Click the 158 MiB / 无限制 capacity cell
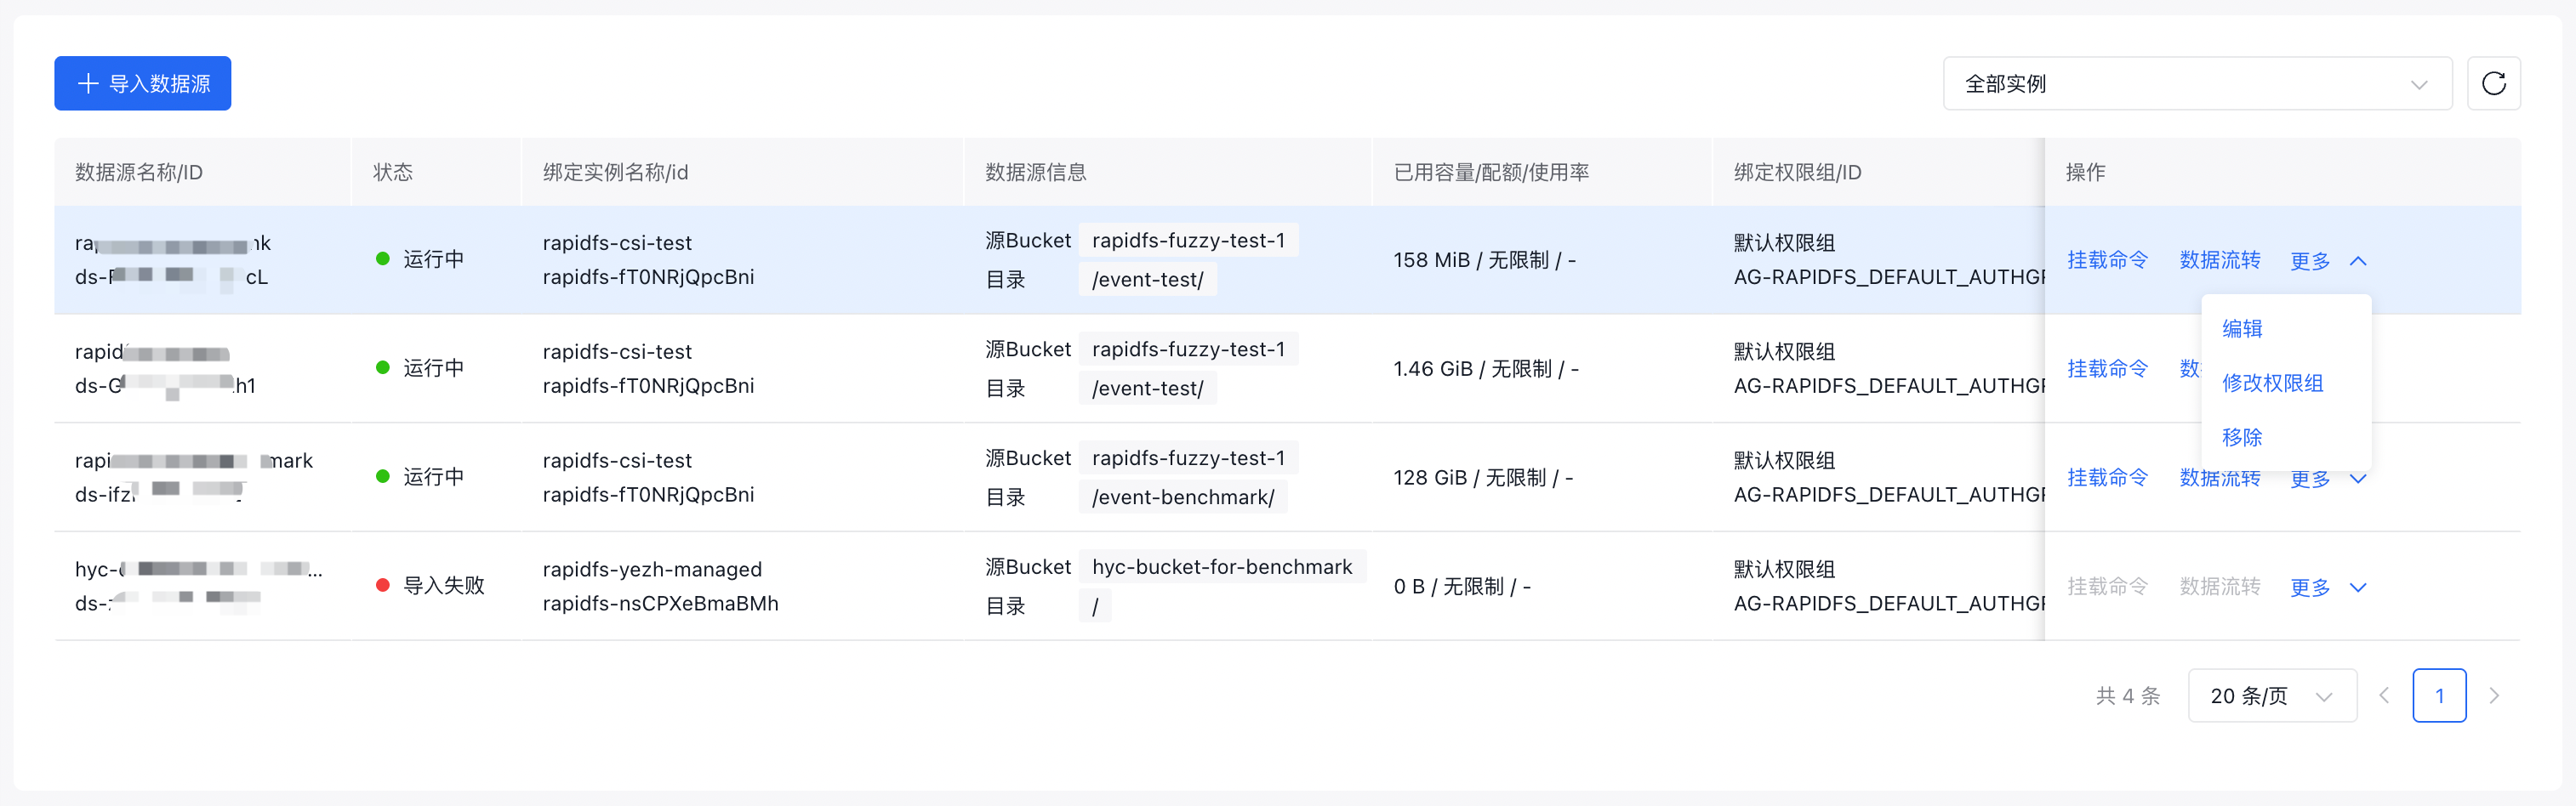2576x806 pixels. [x=1484, y=260]
